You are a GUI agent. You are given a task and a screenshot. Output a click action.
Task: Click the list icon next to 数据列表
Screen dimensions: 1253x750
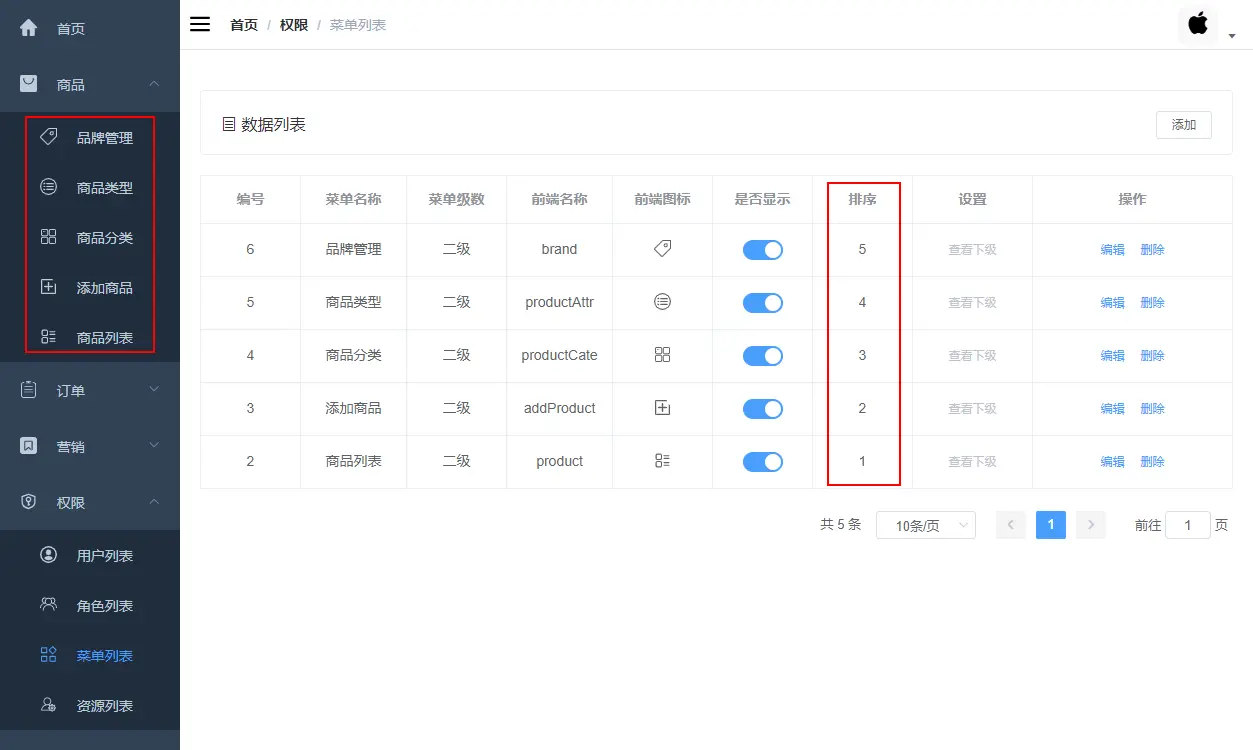point(229,125)
